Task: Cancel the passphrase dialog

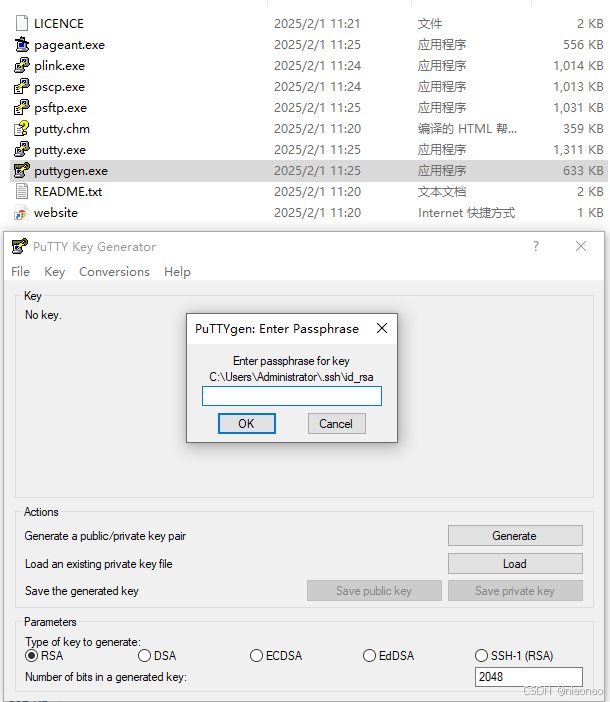Action: click(x=337, y=424)
